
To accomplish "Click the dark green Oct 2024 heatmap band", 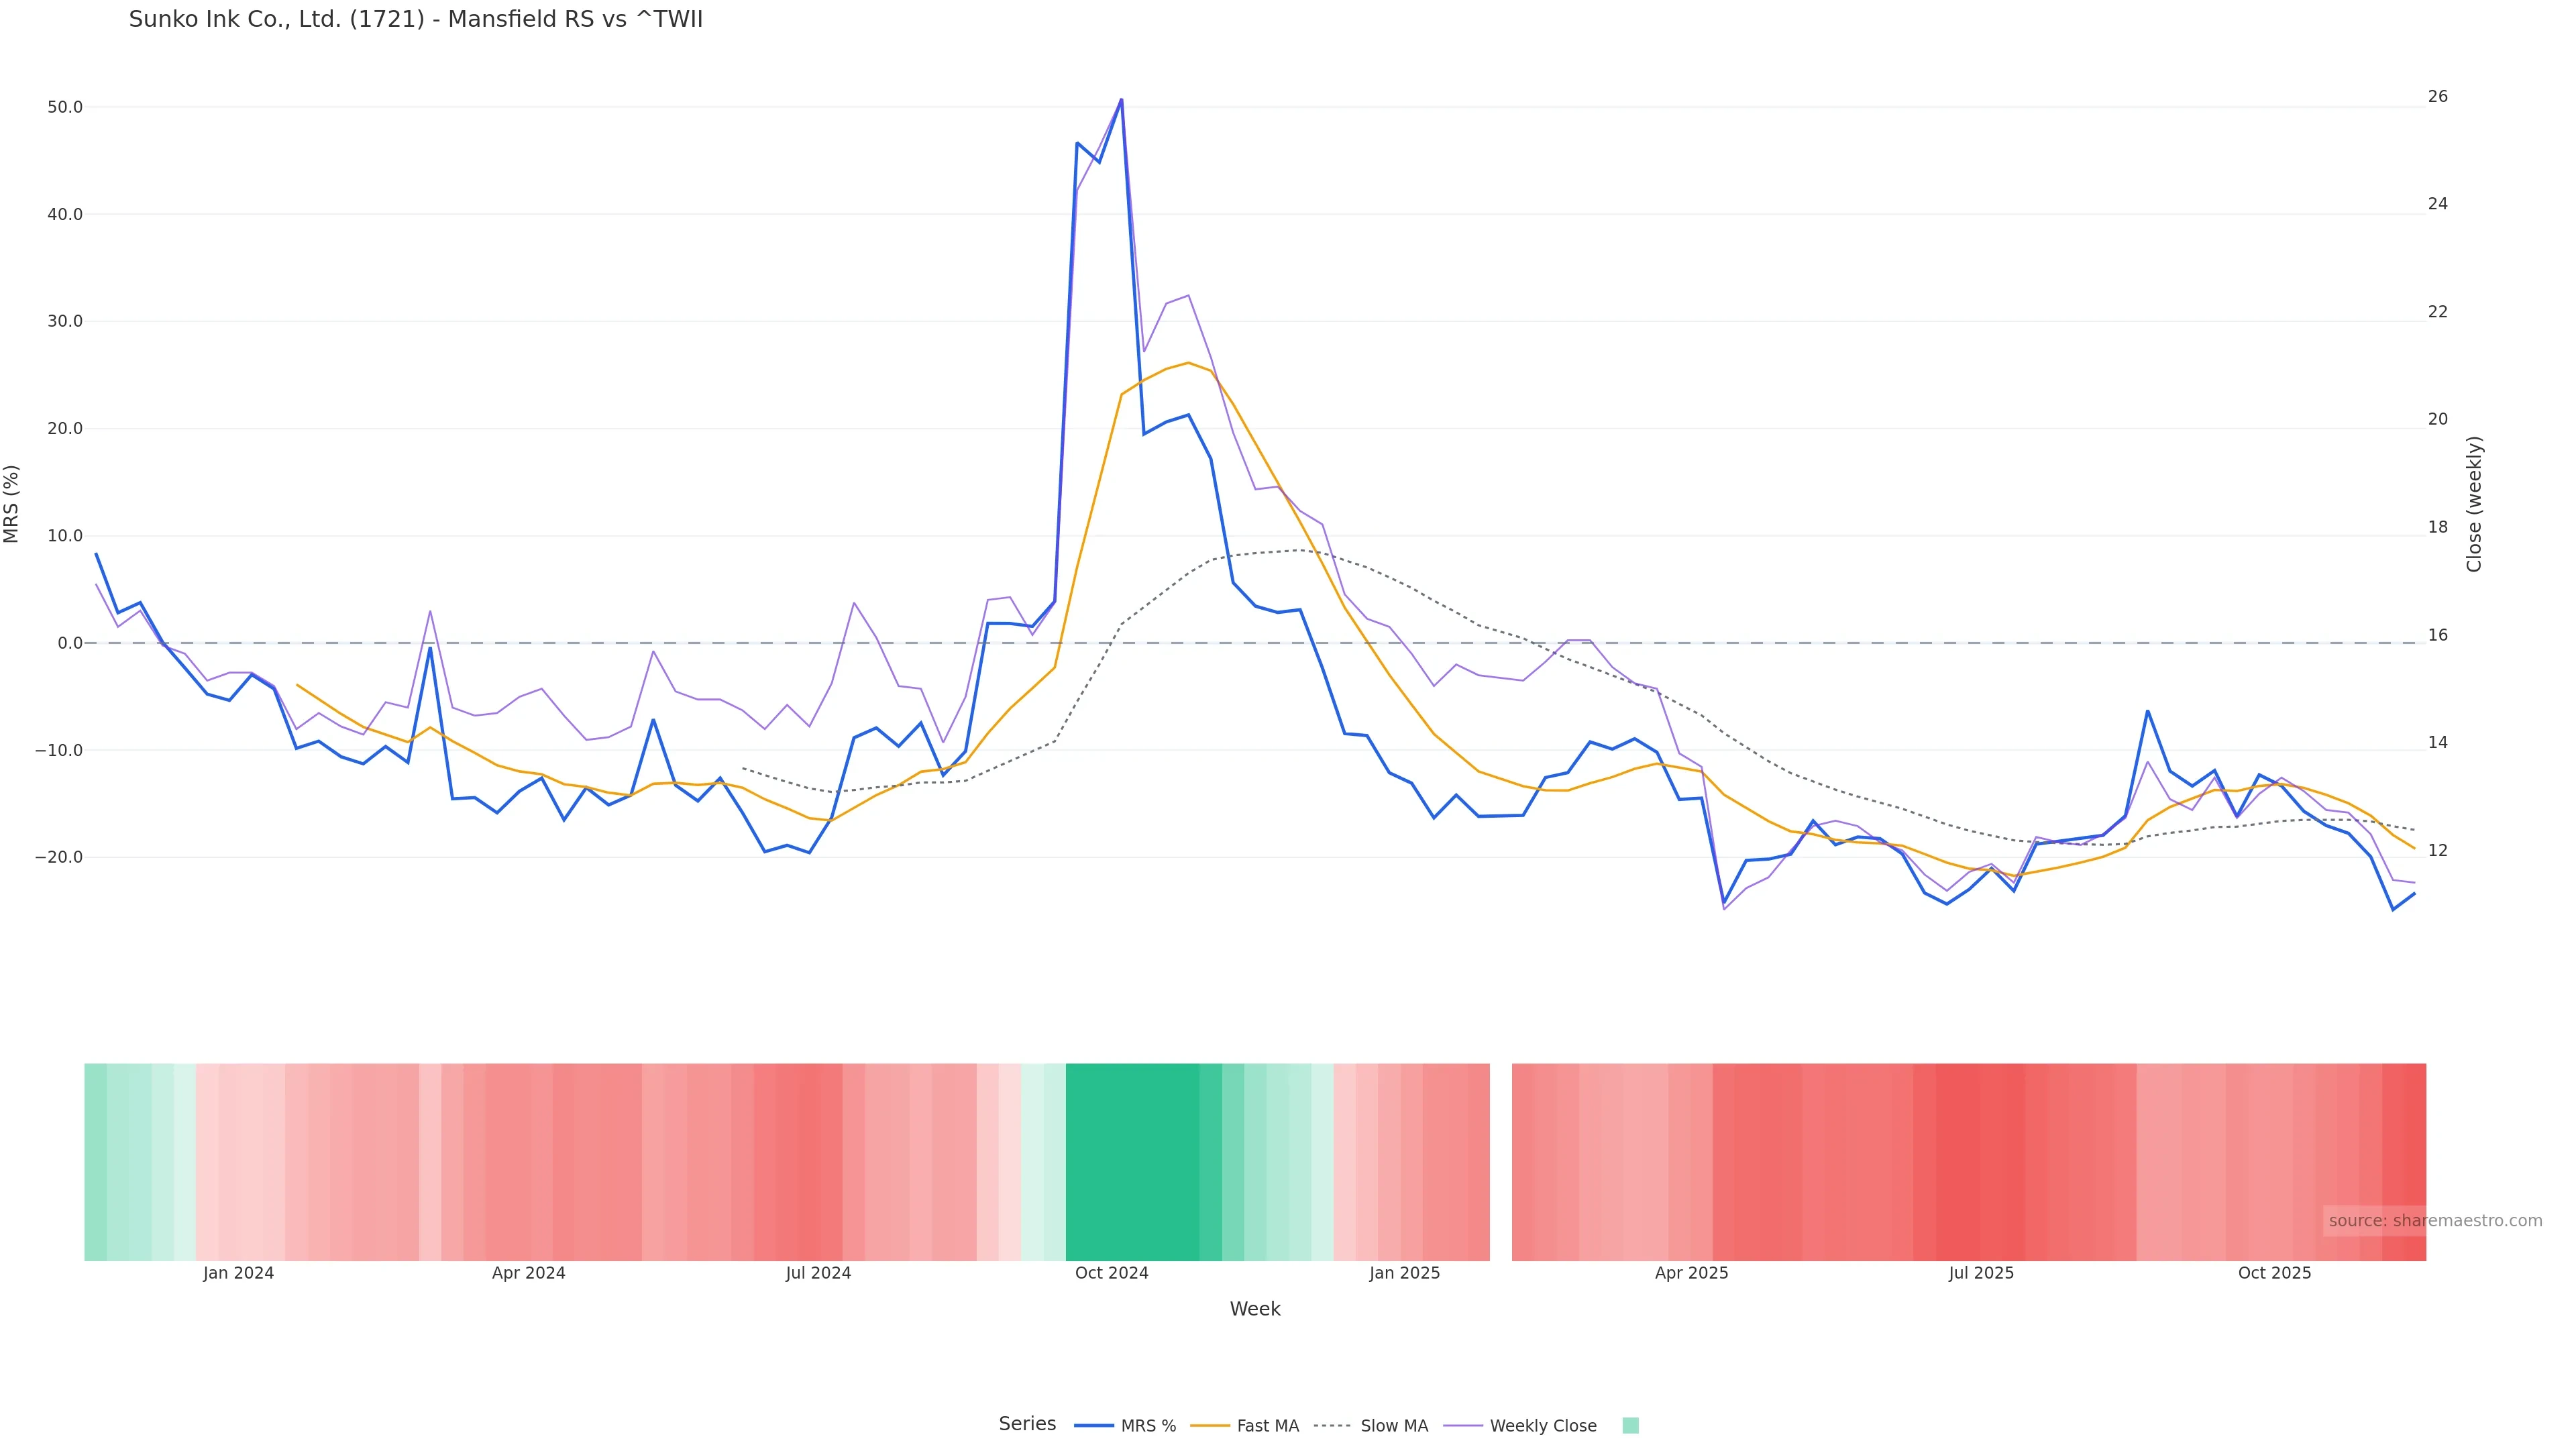I will pos(1132,1161).
